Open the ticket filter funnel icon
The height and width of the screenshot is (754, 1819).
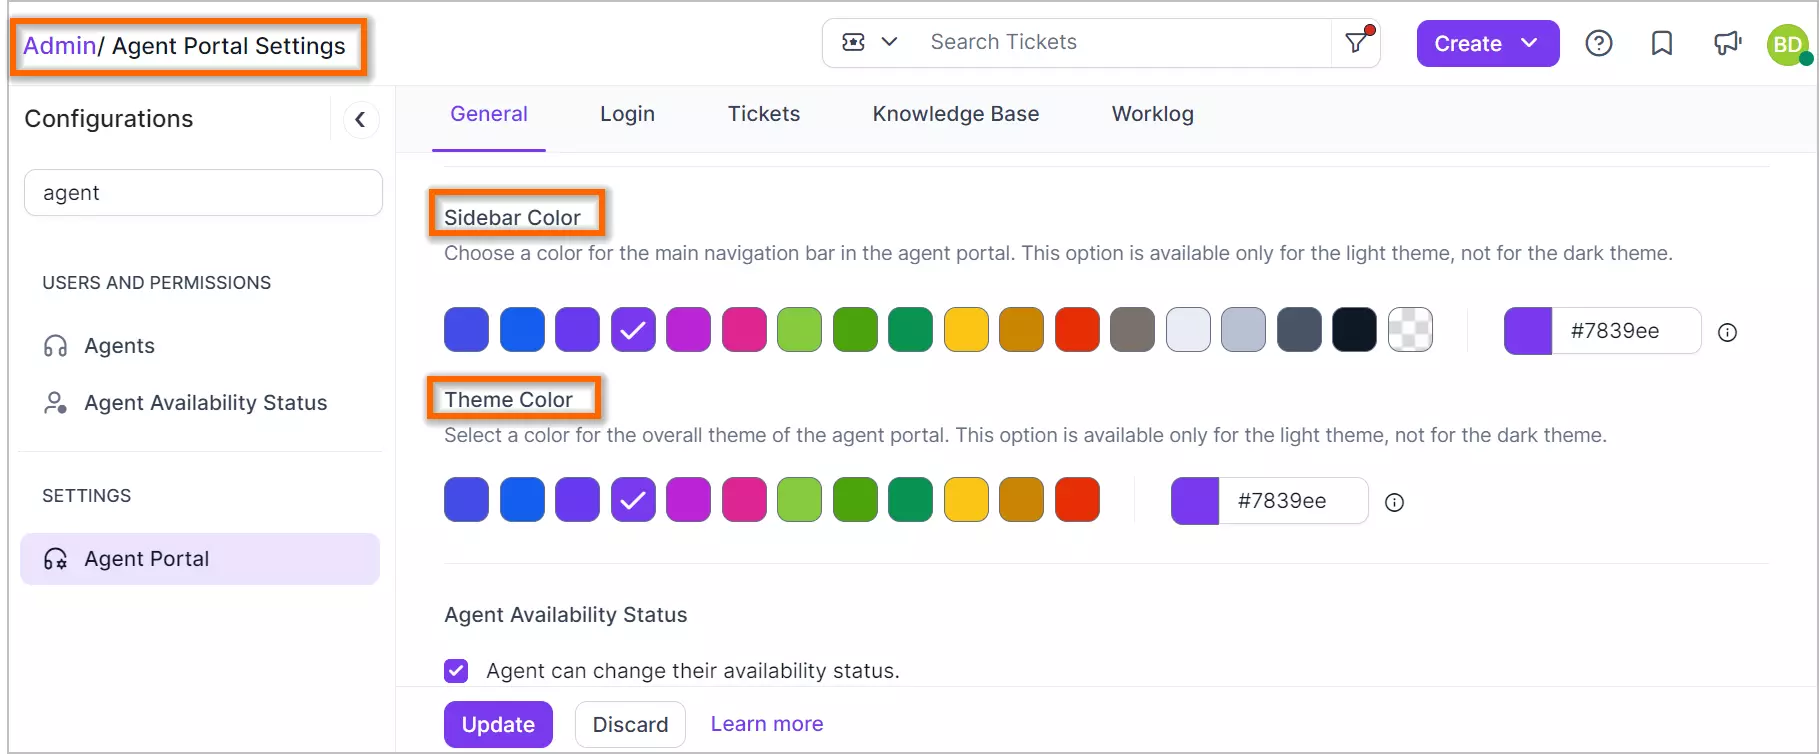tap(1356, 42)
